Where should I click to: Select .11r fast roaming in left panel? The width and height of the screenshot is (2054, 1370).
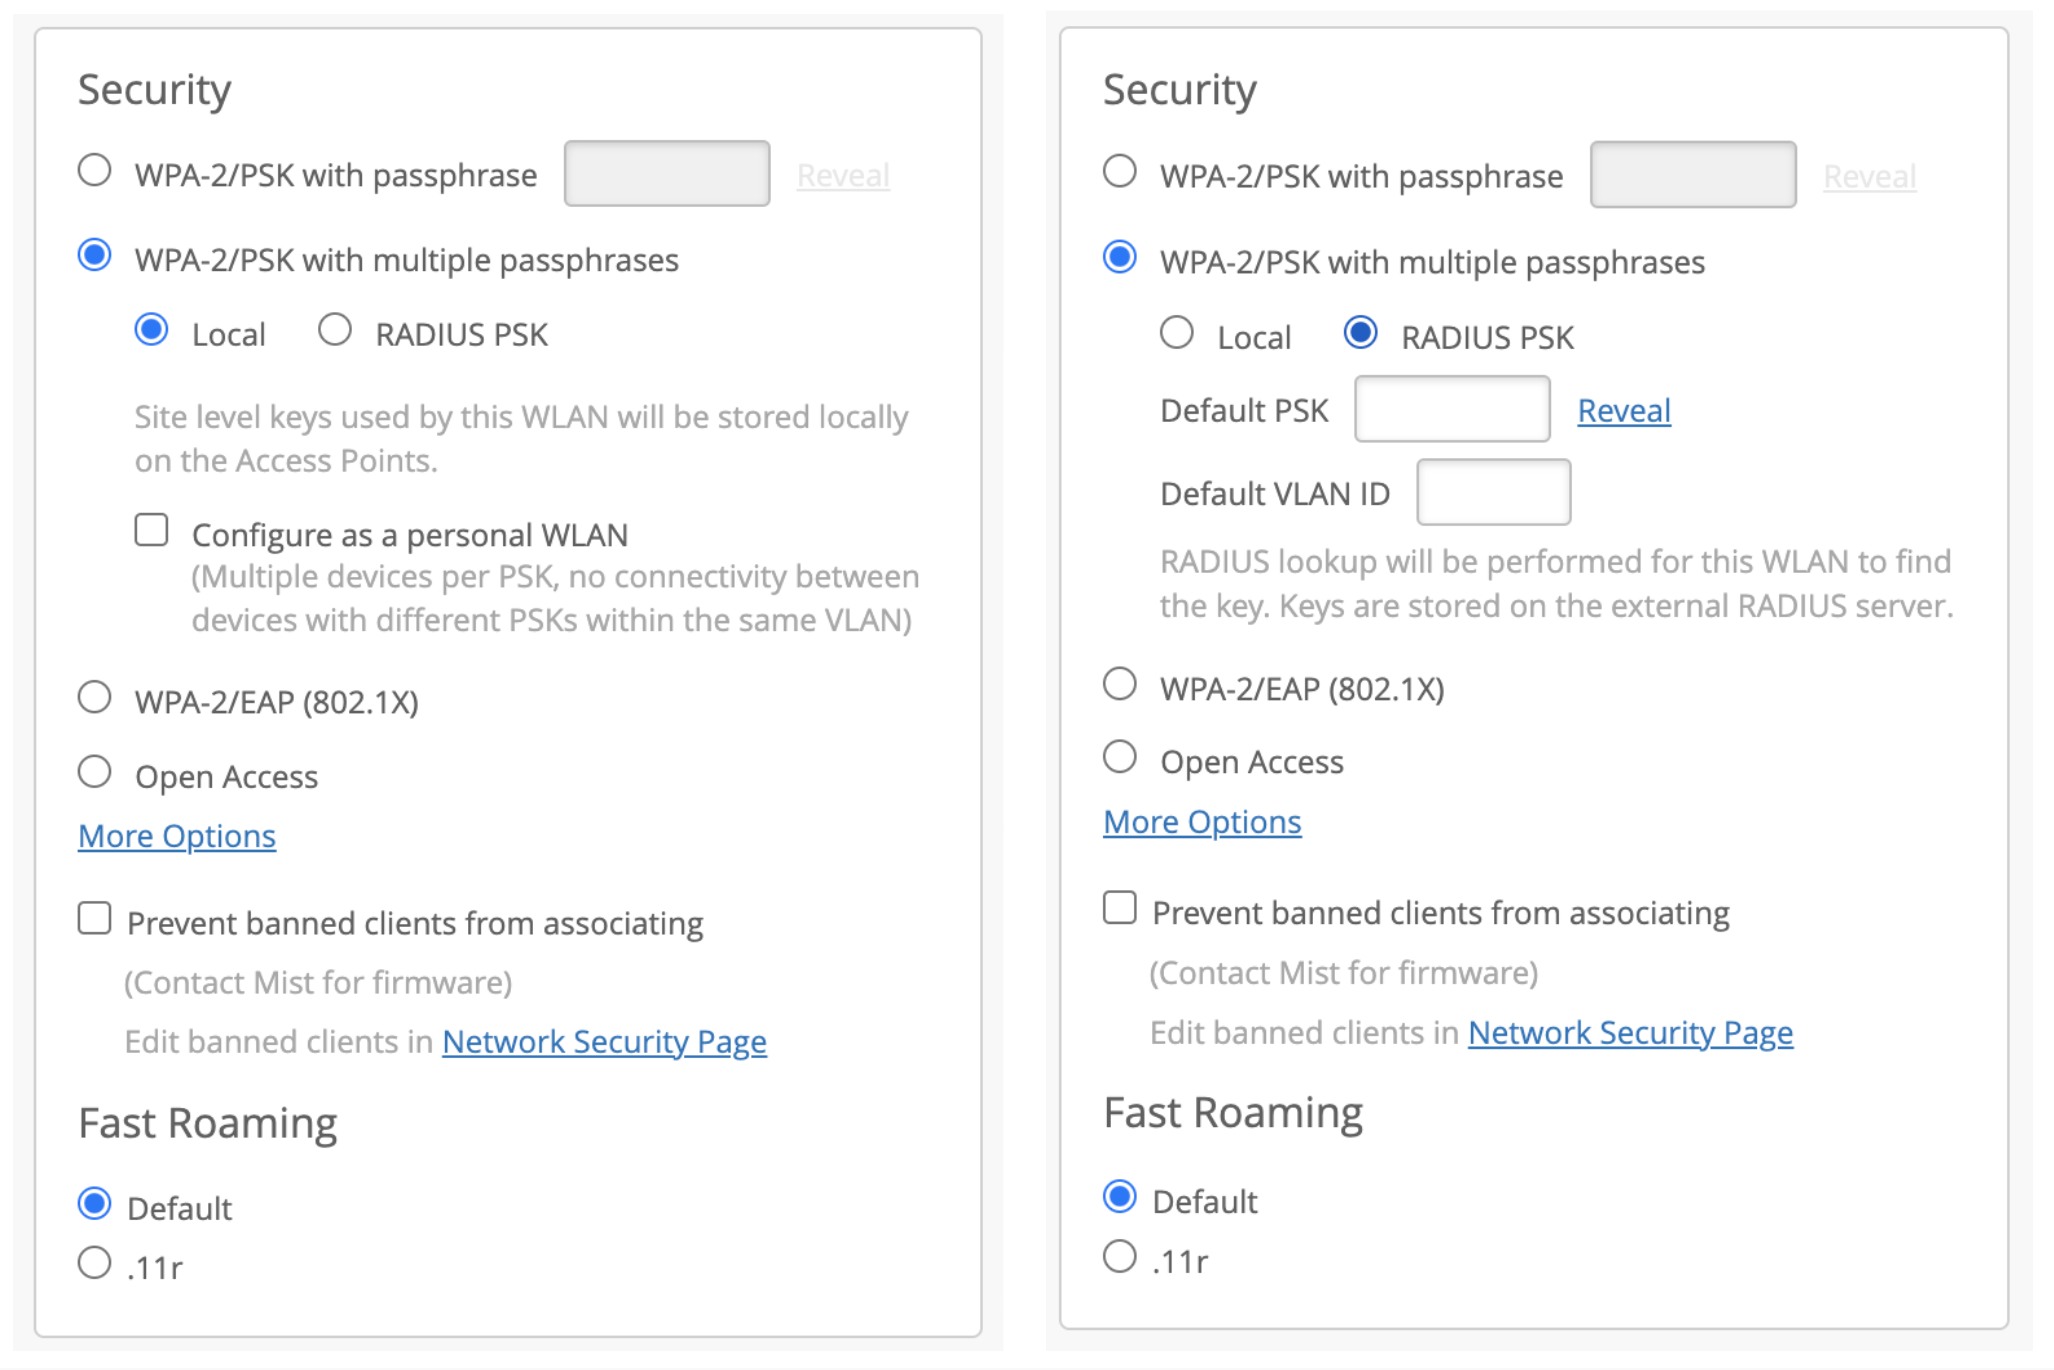95,1263
